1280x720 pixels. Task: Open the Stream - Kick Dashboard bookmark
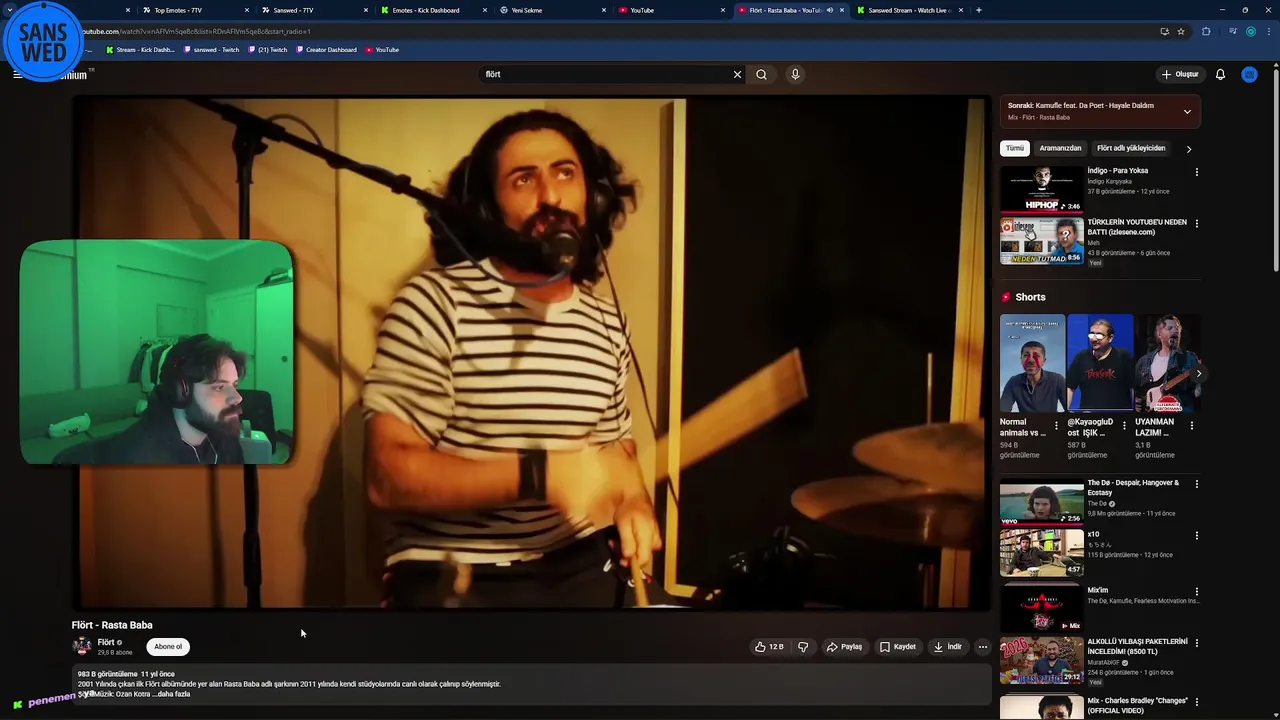click(x=141, y=50)
